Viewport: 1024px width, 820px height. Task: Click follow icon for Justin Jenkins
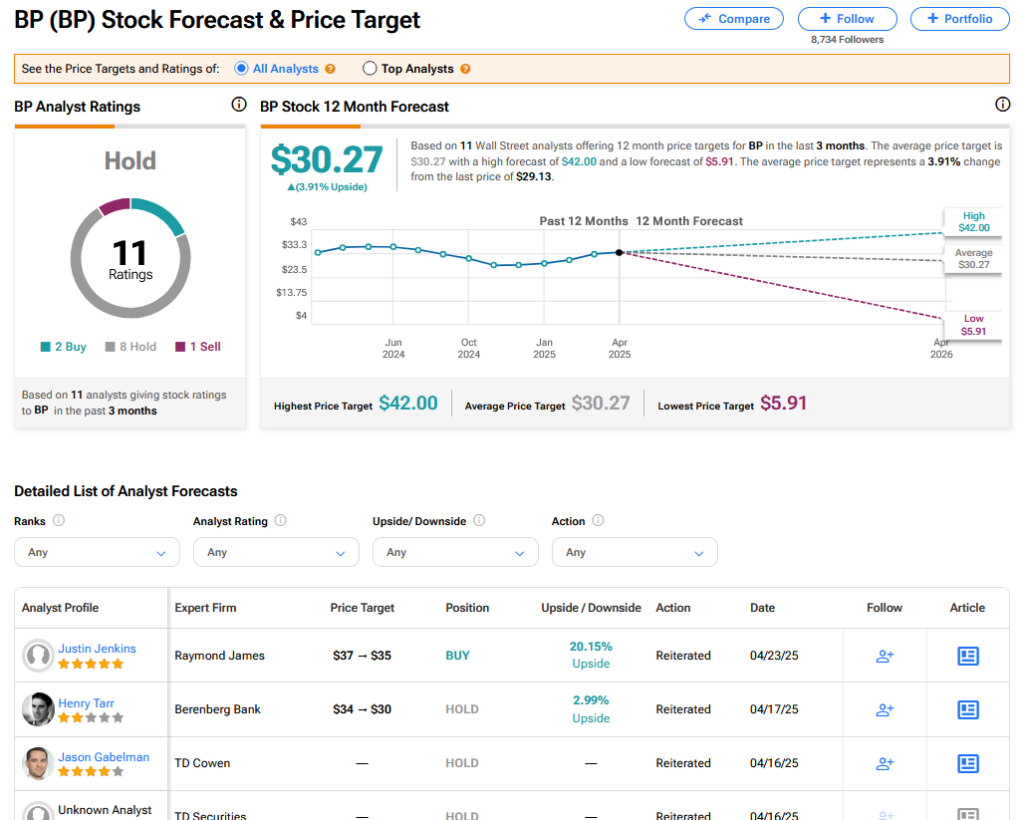click(x=884, y=656)
